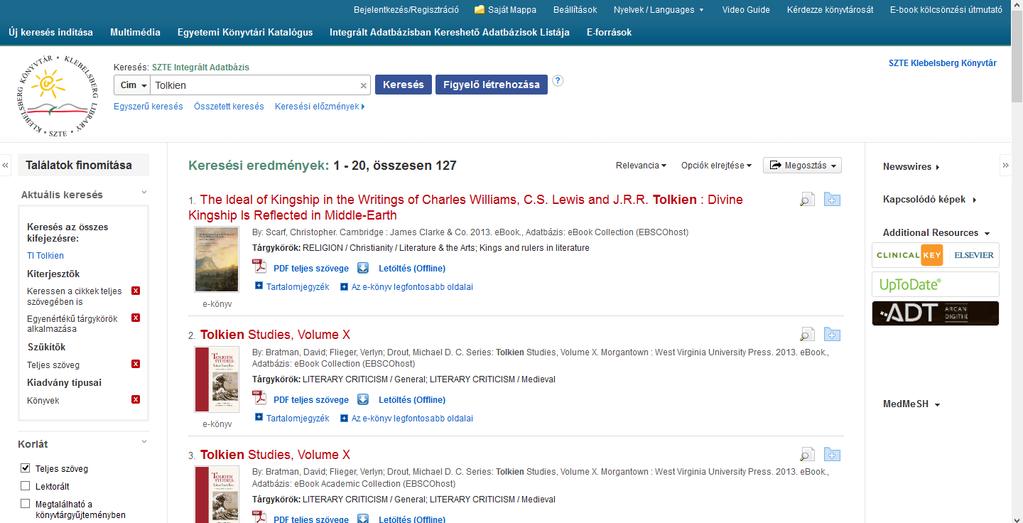This screenshot has height=523, width=1023.
Task: Add result 2 Tolkien Studies to folder
Action: tap(832, 335)
